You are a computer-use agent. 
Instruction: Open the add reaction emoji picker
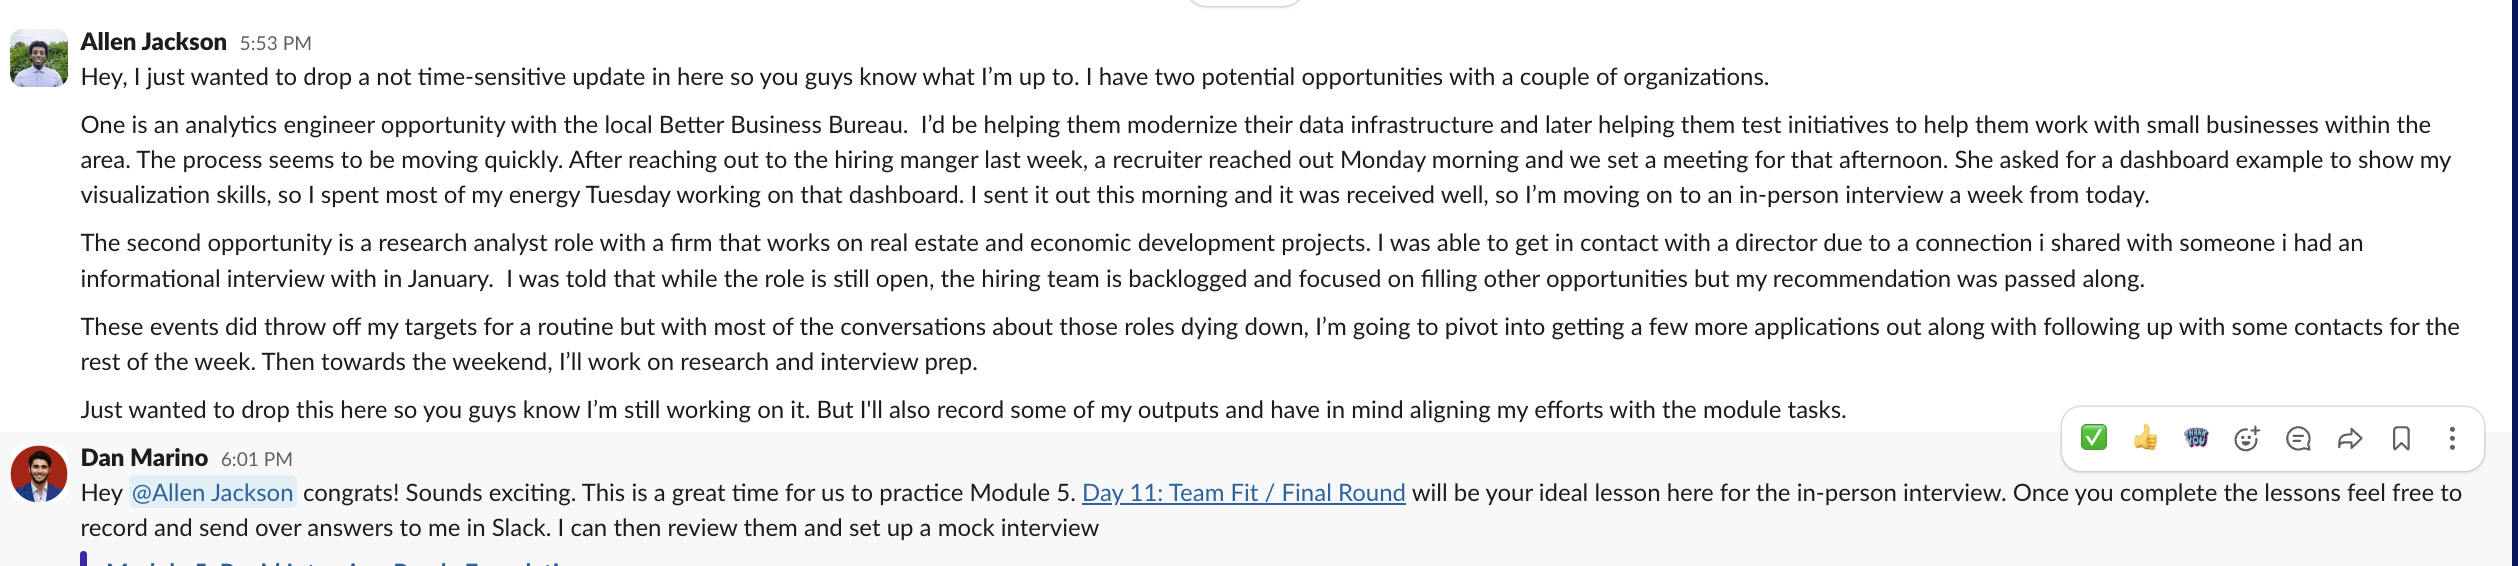click(x=2247, y=438)
